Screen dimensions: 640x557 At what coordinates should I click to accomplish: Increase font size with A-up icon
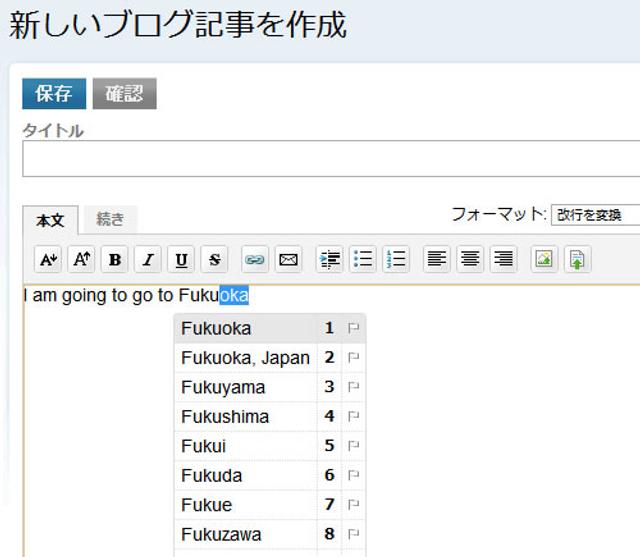[x=82, y=259]
